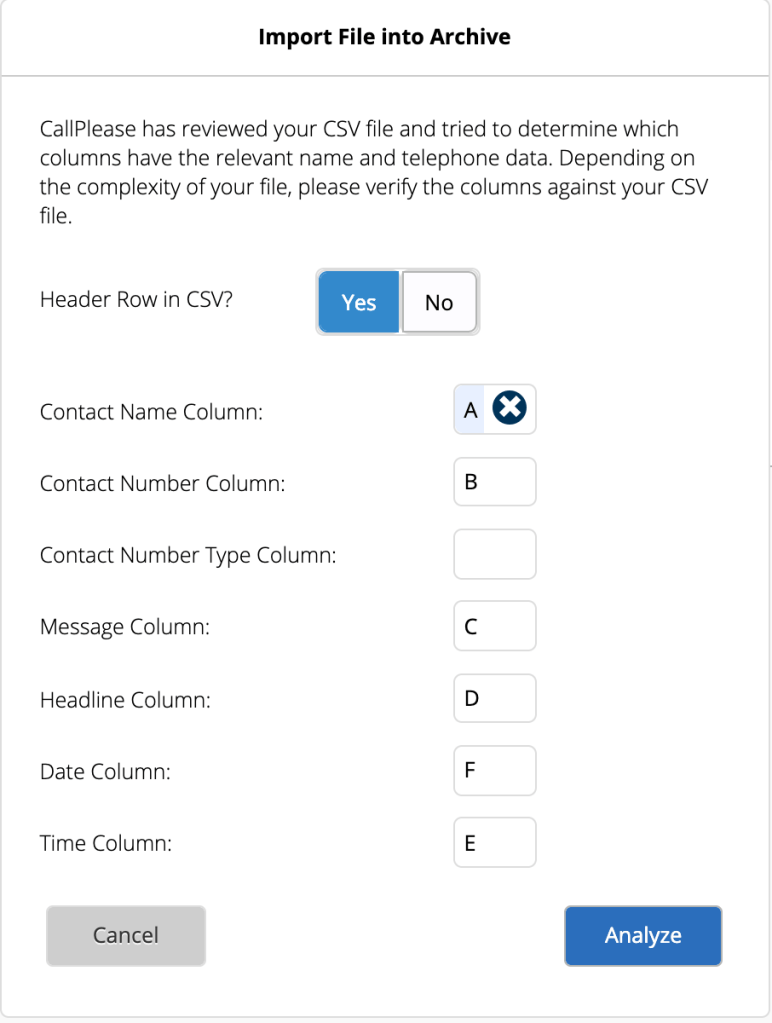Screen dimensions: 772x1023
Task: Click the Time Column input box
Action: click(494, 843)
